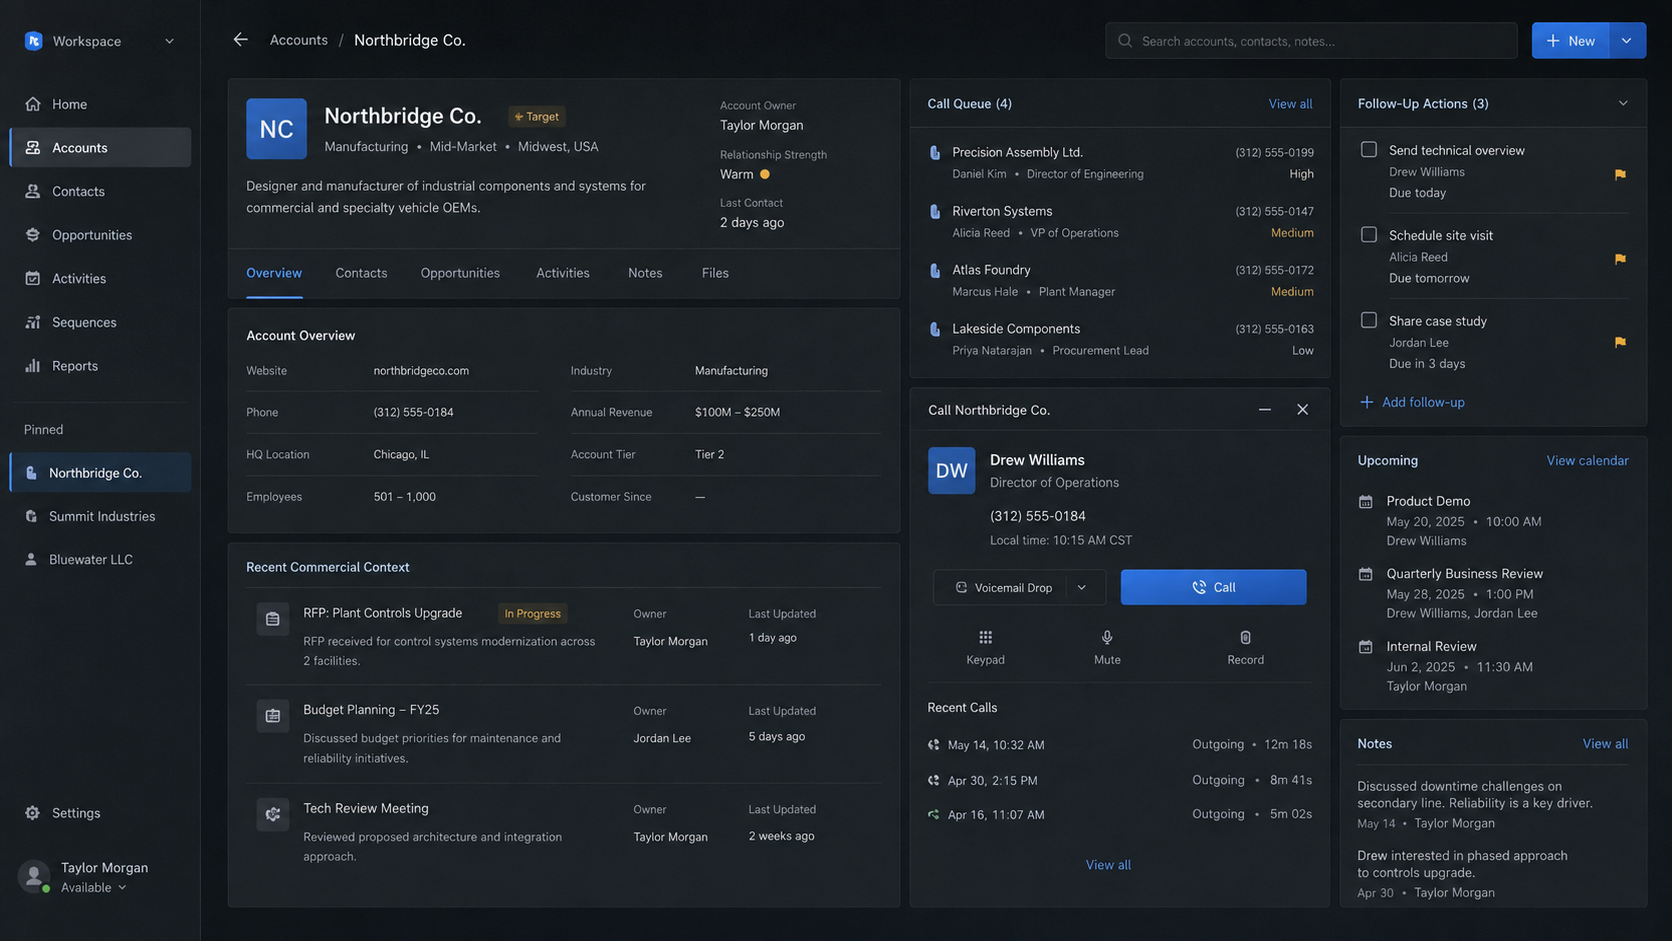Open View calendar link
The width and height of the screenshot is (1672, 941).
tap(1587, 461)
